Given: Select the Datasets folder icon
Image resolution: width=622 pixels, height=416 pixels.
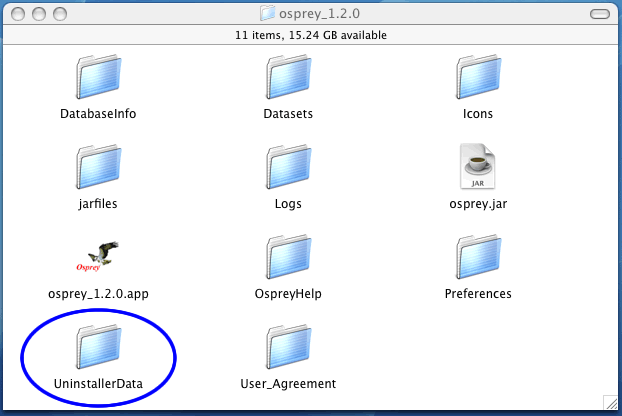Looking at the screenshot, I should point(288,76).
